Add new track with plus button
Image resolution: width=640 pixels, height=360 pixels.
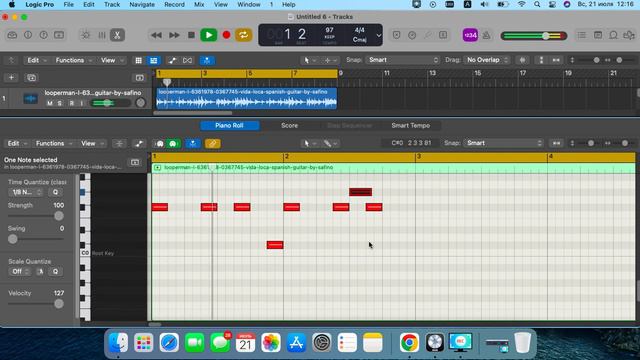[x=11, y=78]
